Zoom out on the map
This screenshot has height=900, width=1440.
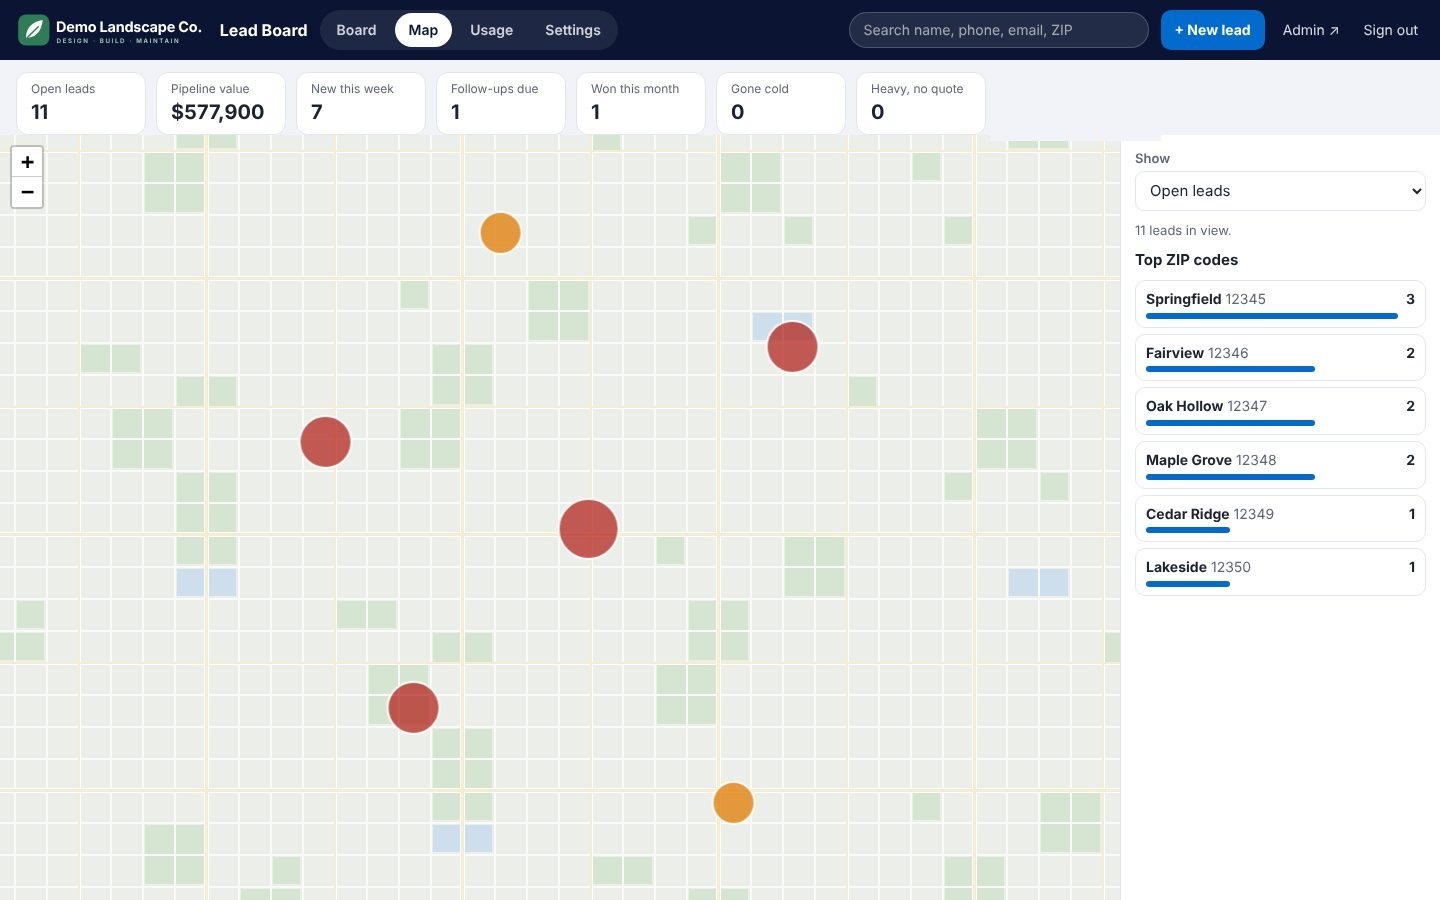tap(27, 192)
